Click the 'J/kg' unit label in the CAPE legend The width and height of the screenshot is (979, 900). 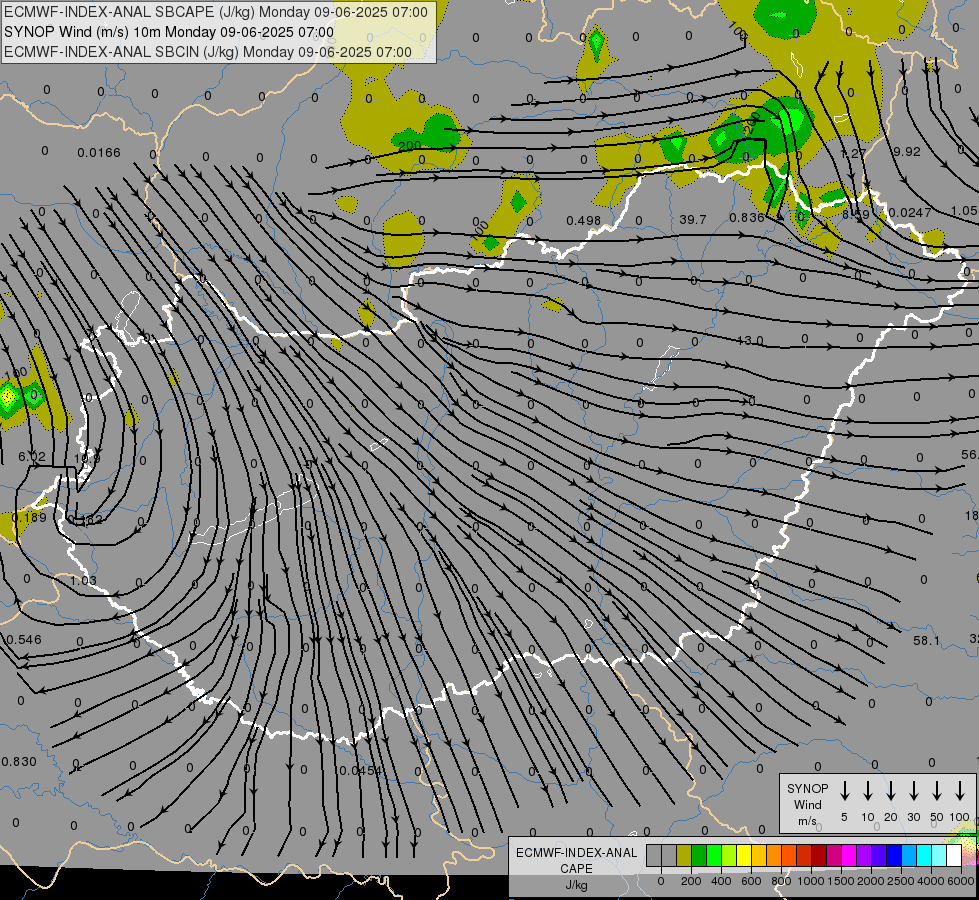pos(576,885)
